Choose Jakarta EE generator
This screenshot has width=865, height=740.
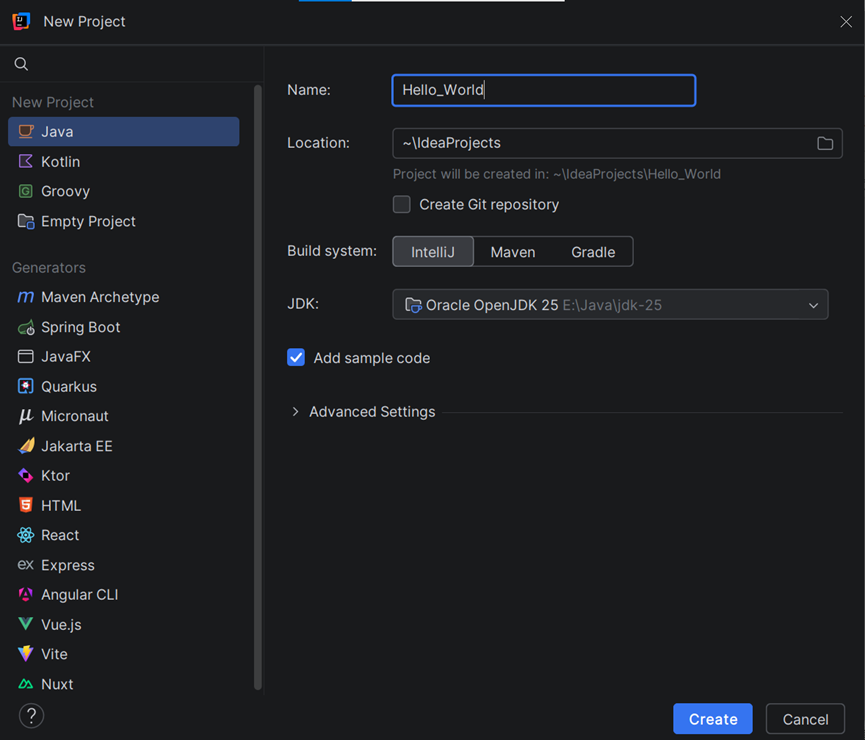[x=124, y=446]
